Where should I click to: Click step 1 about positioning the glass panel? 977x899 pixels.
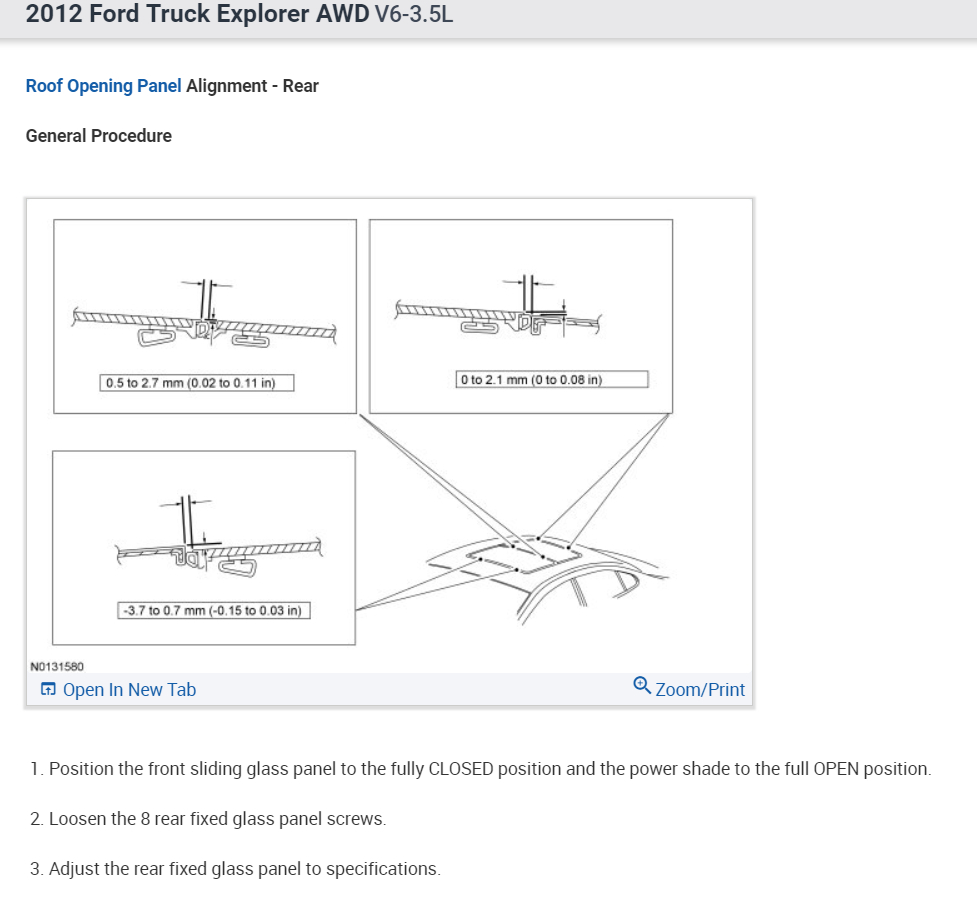point(480,769)
